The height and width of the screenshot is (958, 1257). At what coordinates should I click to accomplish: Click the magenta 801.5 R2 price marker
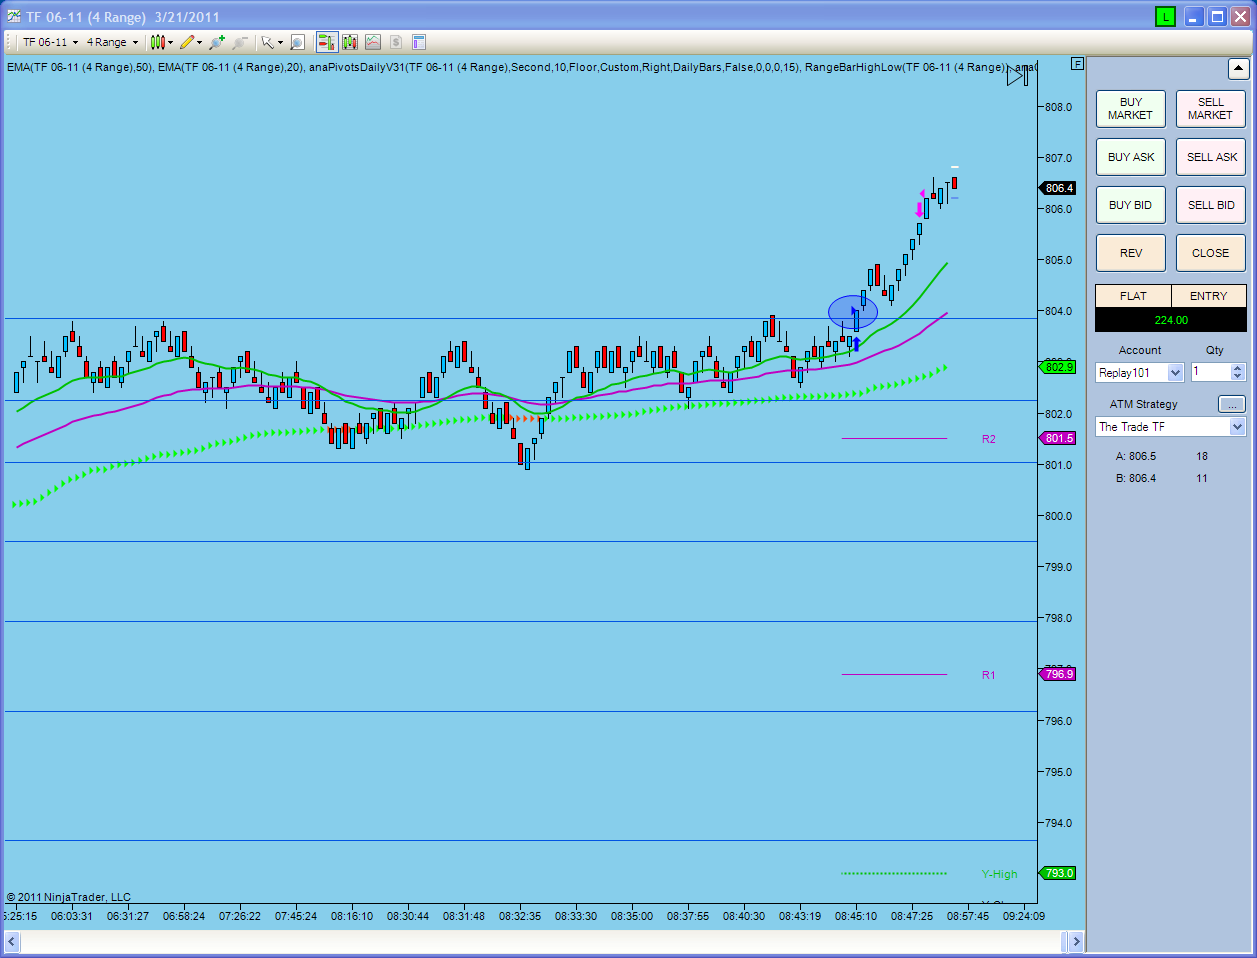pyautogui.click(x=1057, y=438)
